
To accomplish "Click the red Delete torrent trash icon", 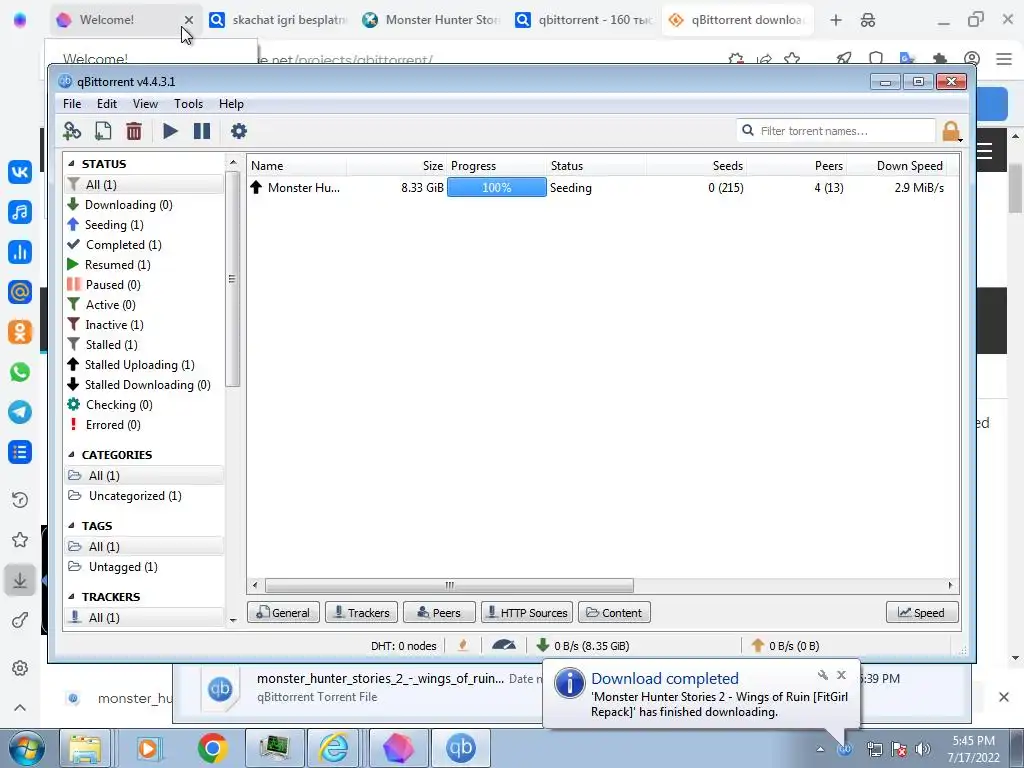I will (x=134, y=131).
